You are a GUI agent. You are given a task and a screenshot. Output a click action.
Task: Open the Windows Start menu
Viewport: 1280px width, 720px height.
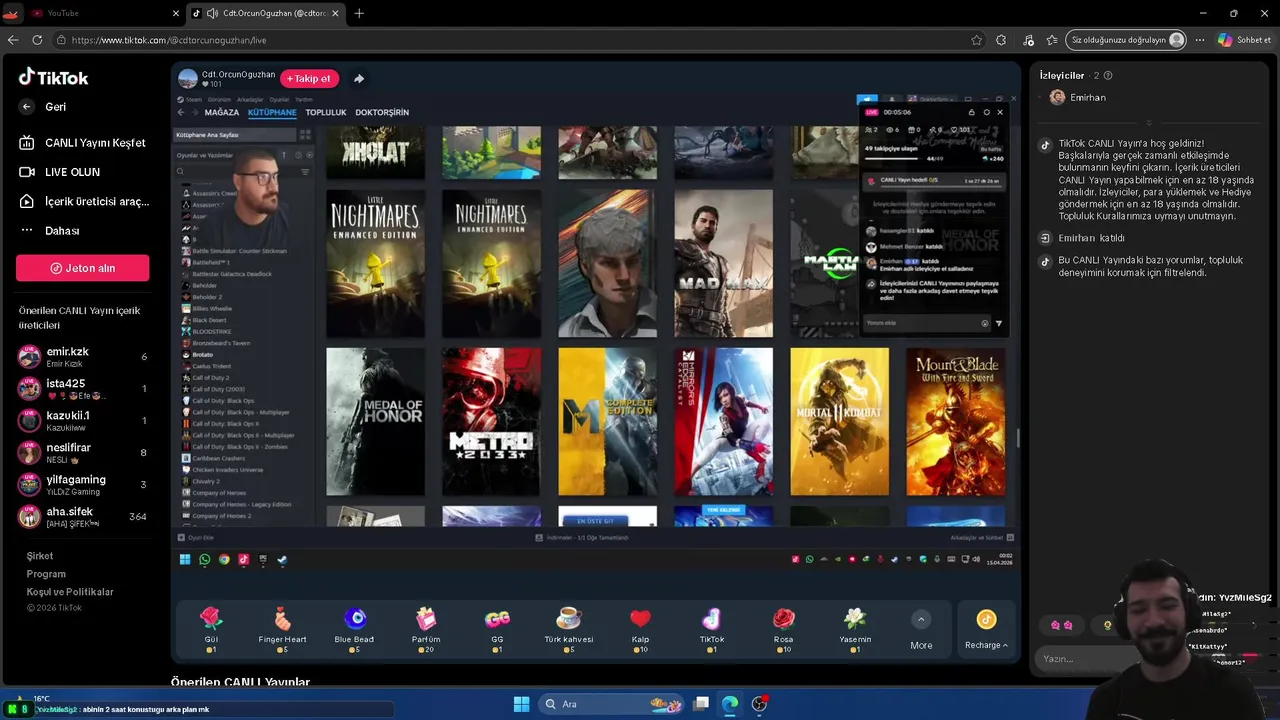[521, 704]
